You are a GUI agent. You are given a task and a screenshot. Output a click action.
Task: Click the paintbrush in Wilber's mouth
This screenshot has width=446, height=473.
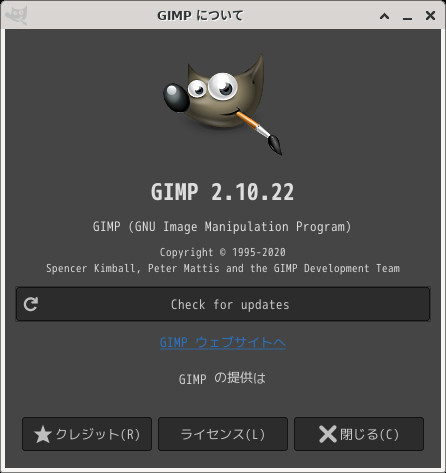(258, 132)
